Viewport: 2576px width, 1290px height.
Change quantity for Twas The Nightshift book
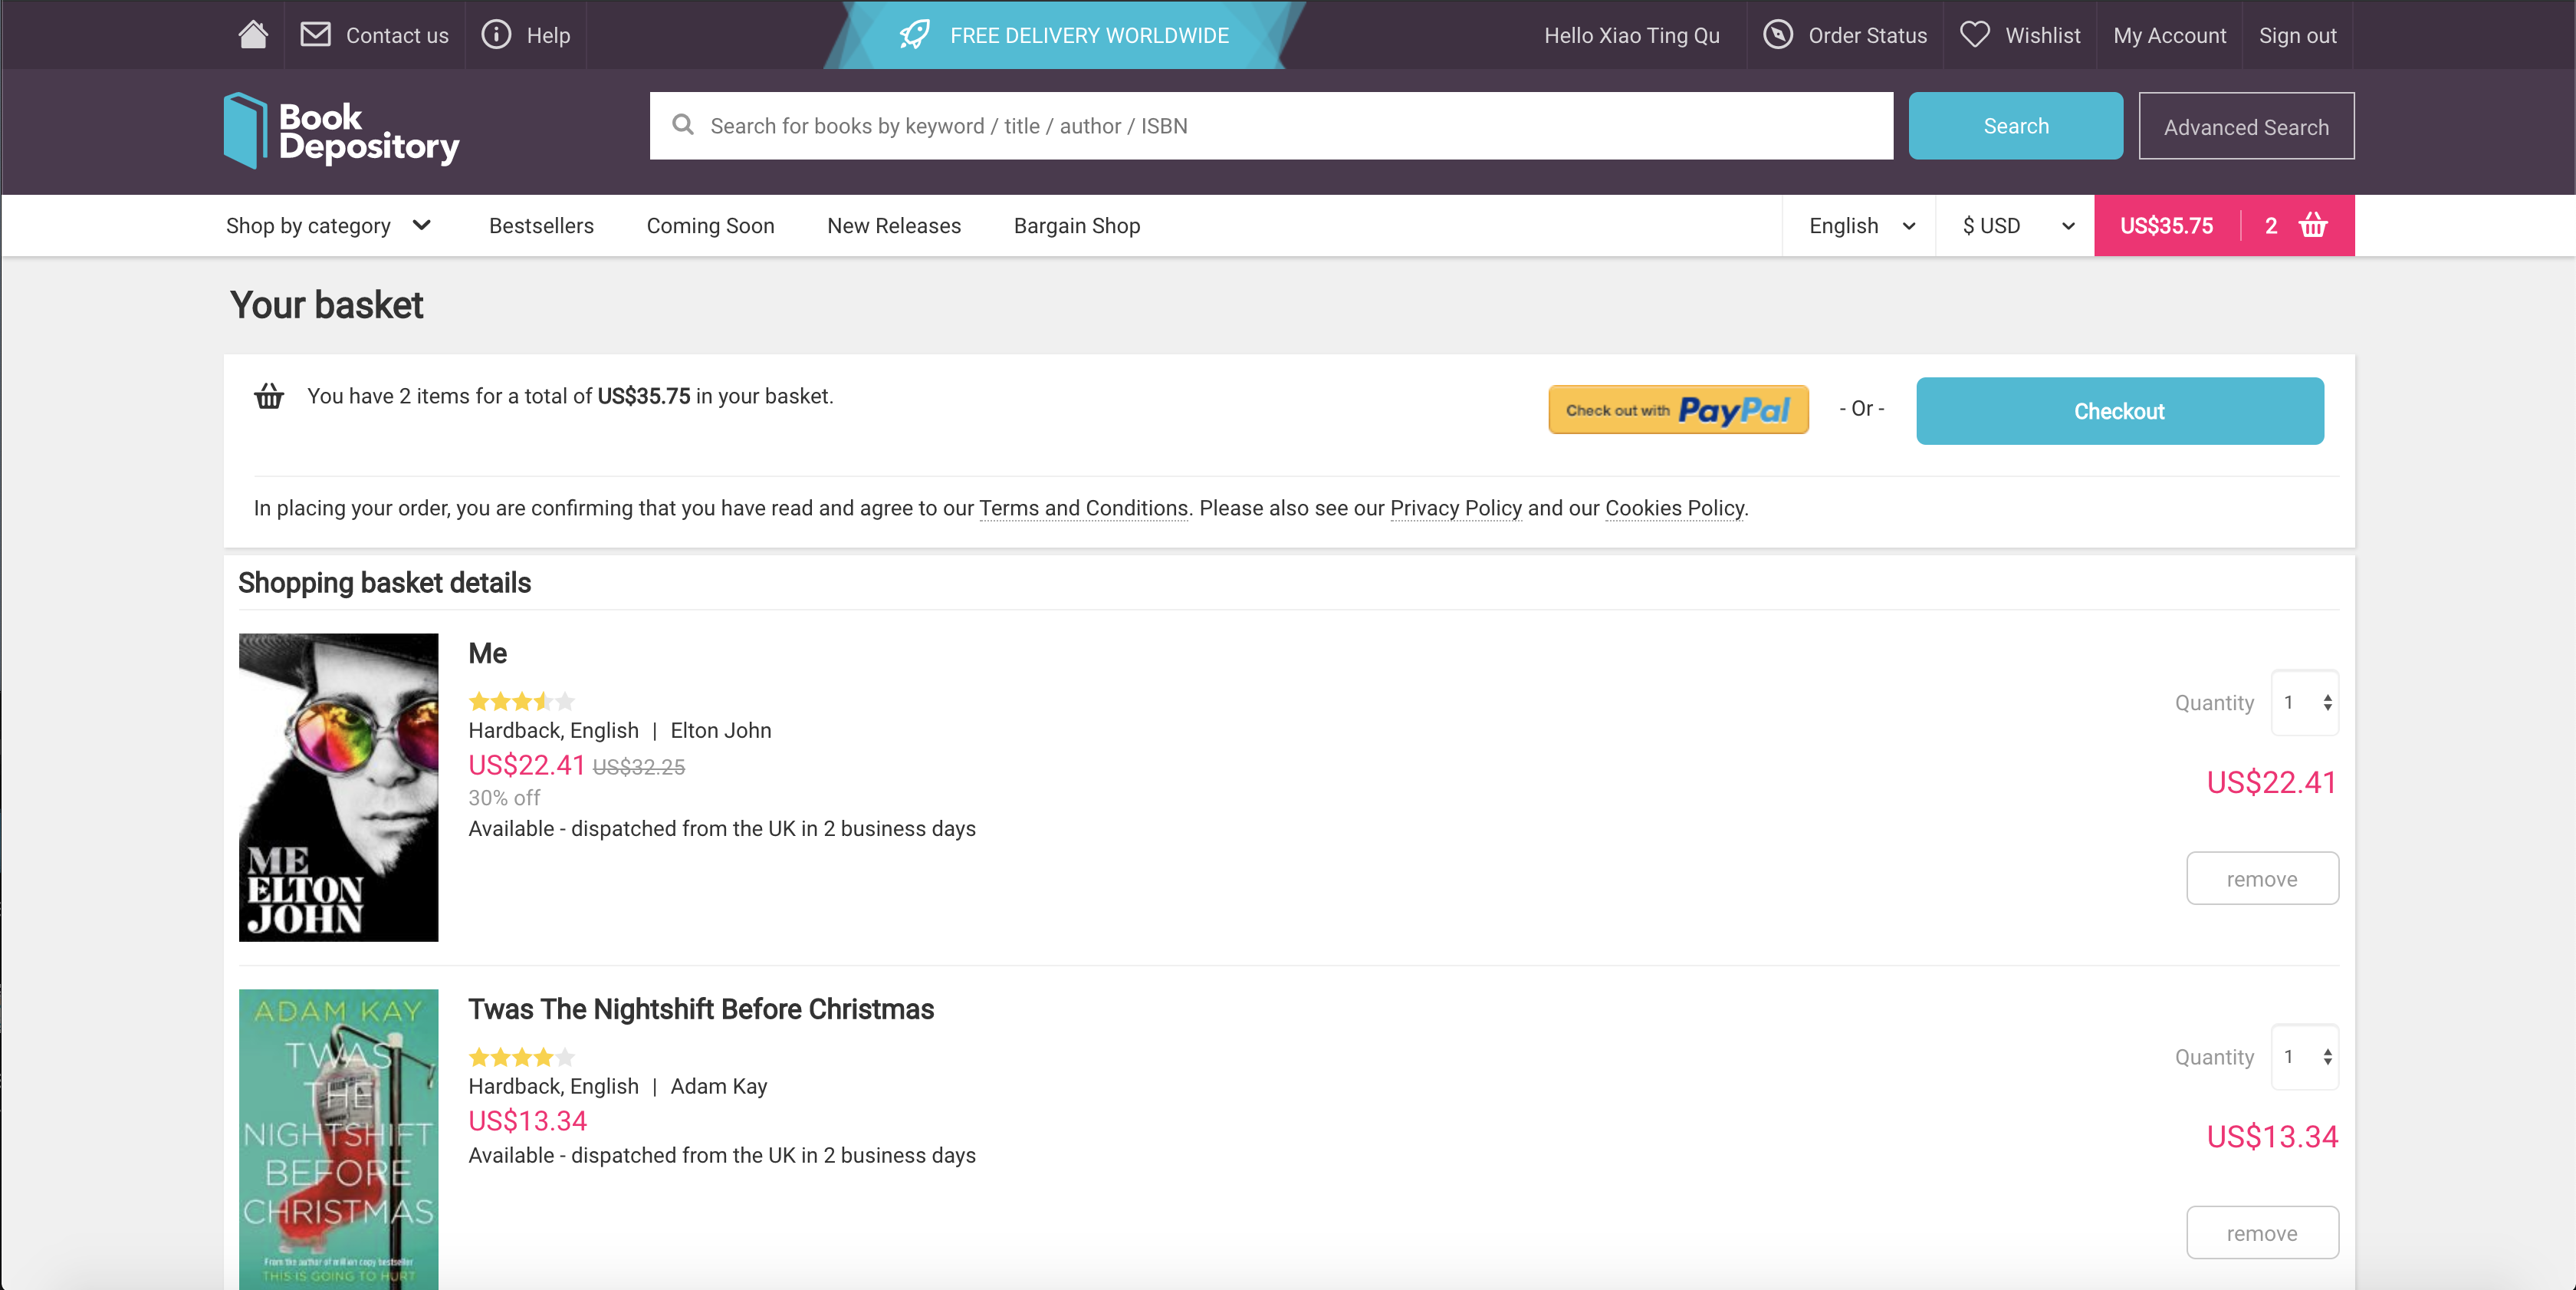(x=2305, y=1057)
